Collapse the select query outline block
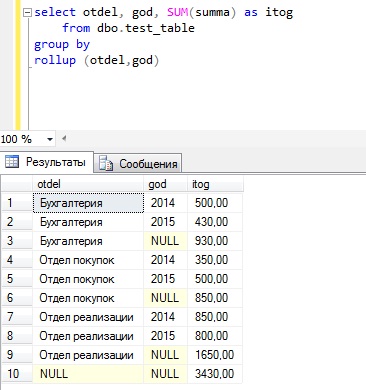 point(27,13)
